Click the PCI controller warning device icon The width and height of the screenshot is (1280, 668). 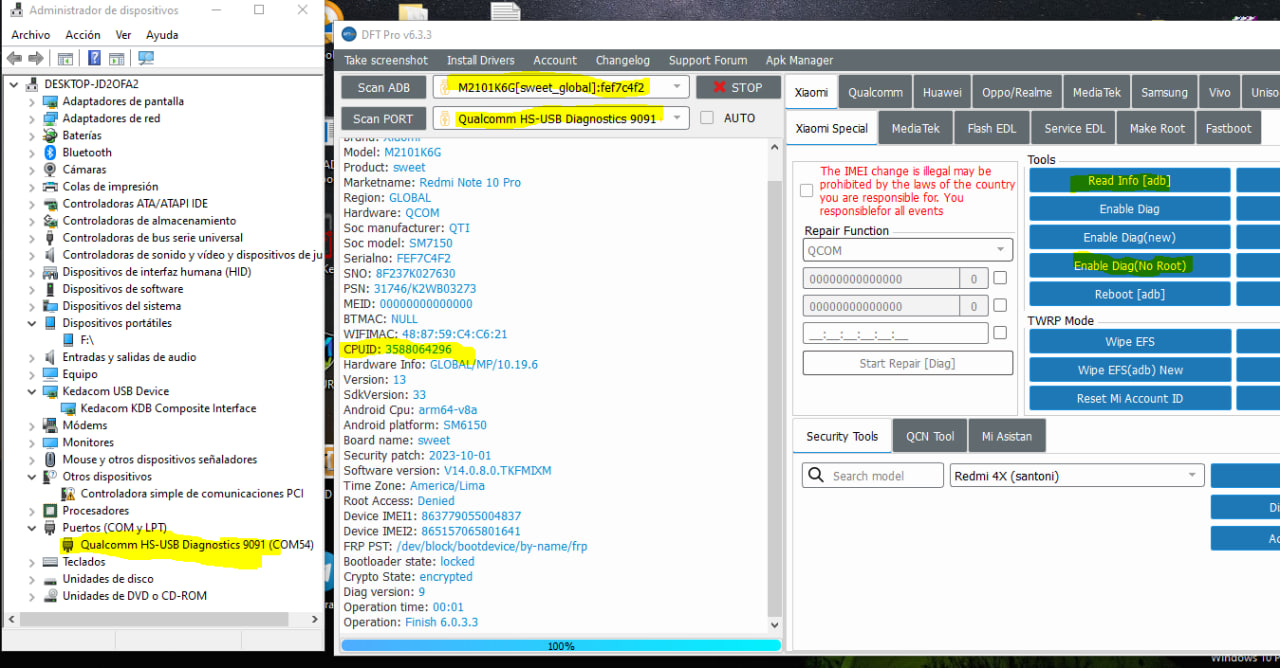(x=68, y=493)
